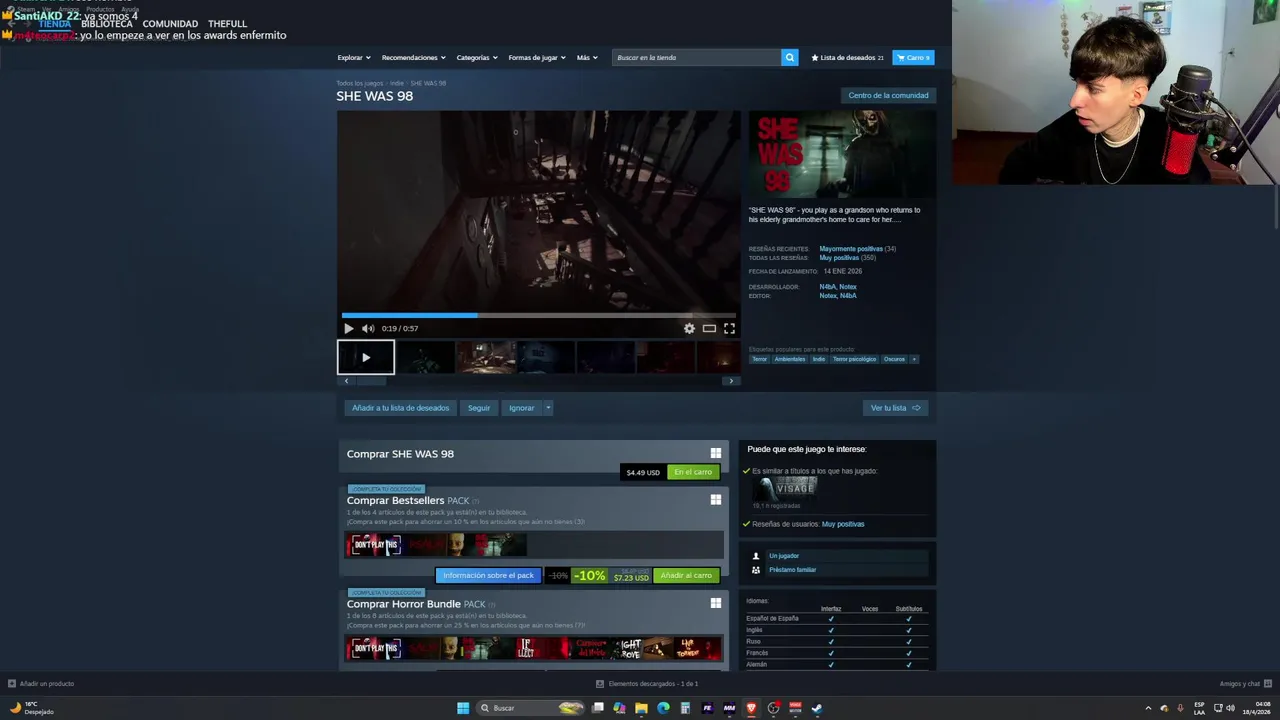Screen dimensions: 1280x720
Task: Open the game header capsule image
Action: pyautogui.click(x=842, y=154)
